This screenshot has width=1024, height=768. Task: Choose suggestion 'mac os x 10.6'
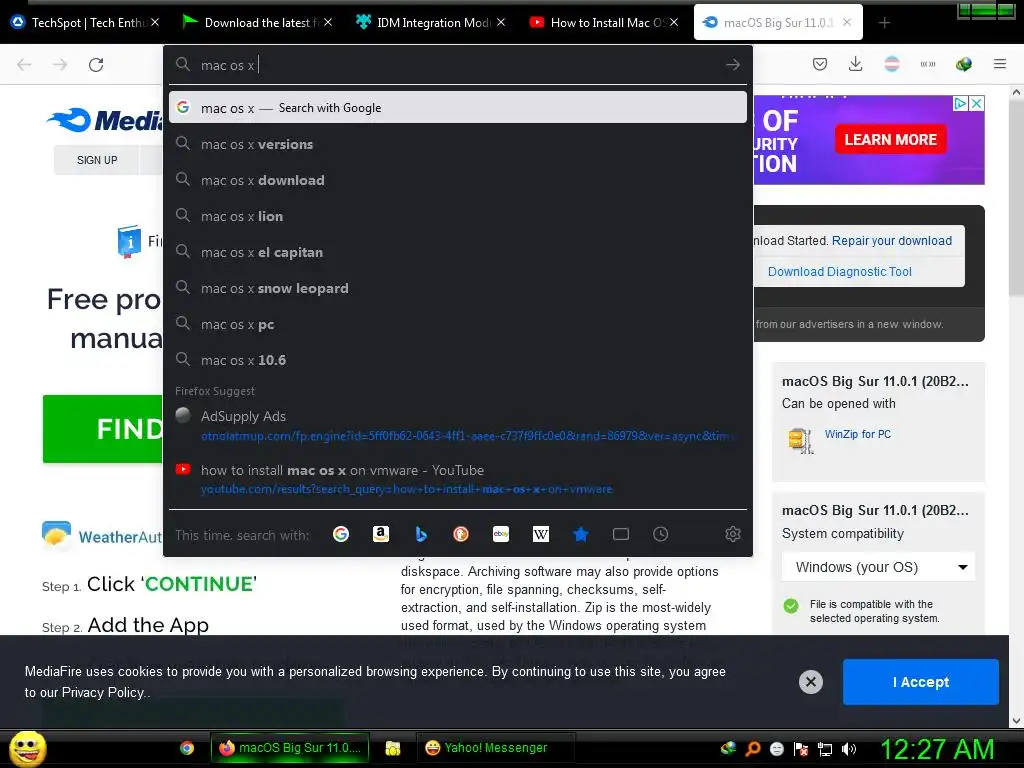pos(458,360)
